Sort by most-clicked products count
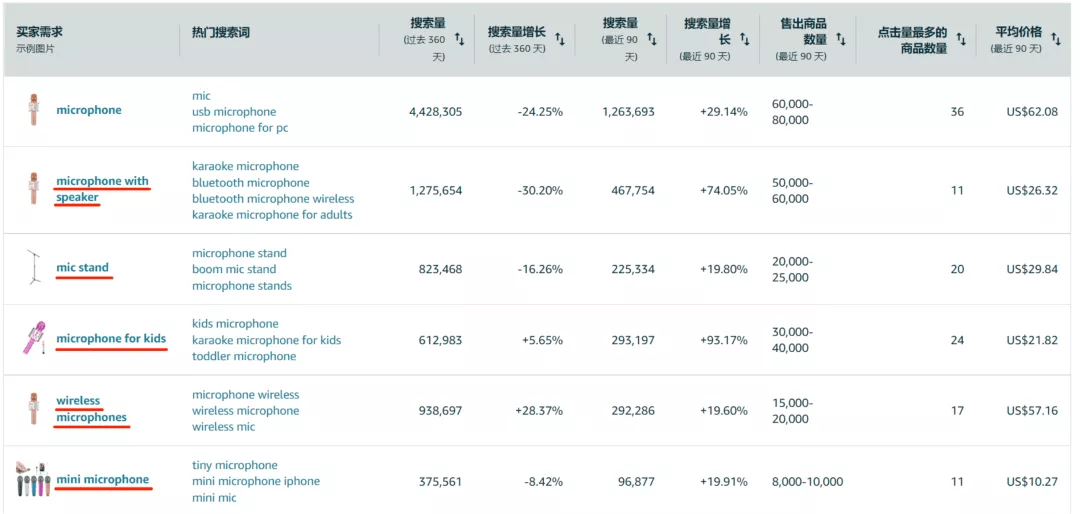The height and width of the screenshot is (514, 1080). coord(961,39)
